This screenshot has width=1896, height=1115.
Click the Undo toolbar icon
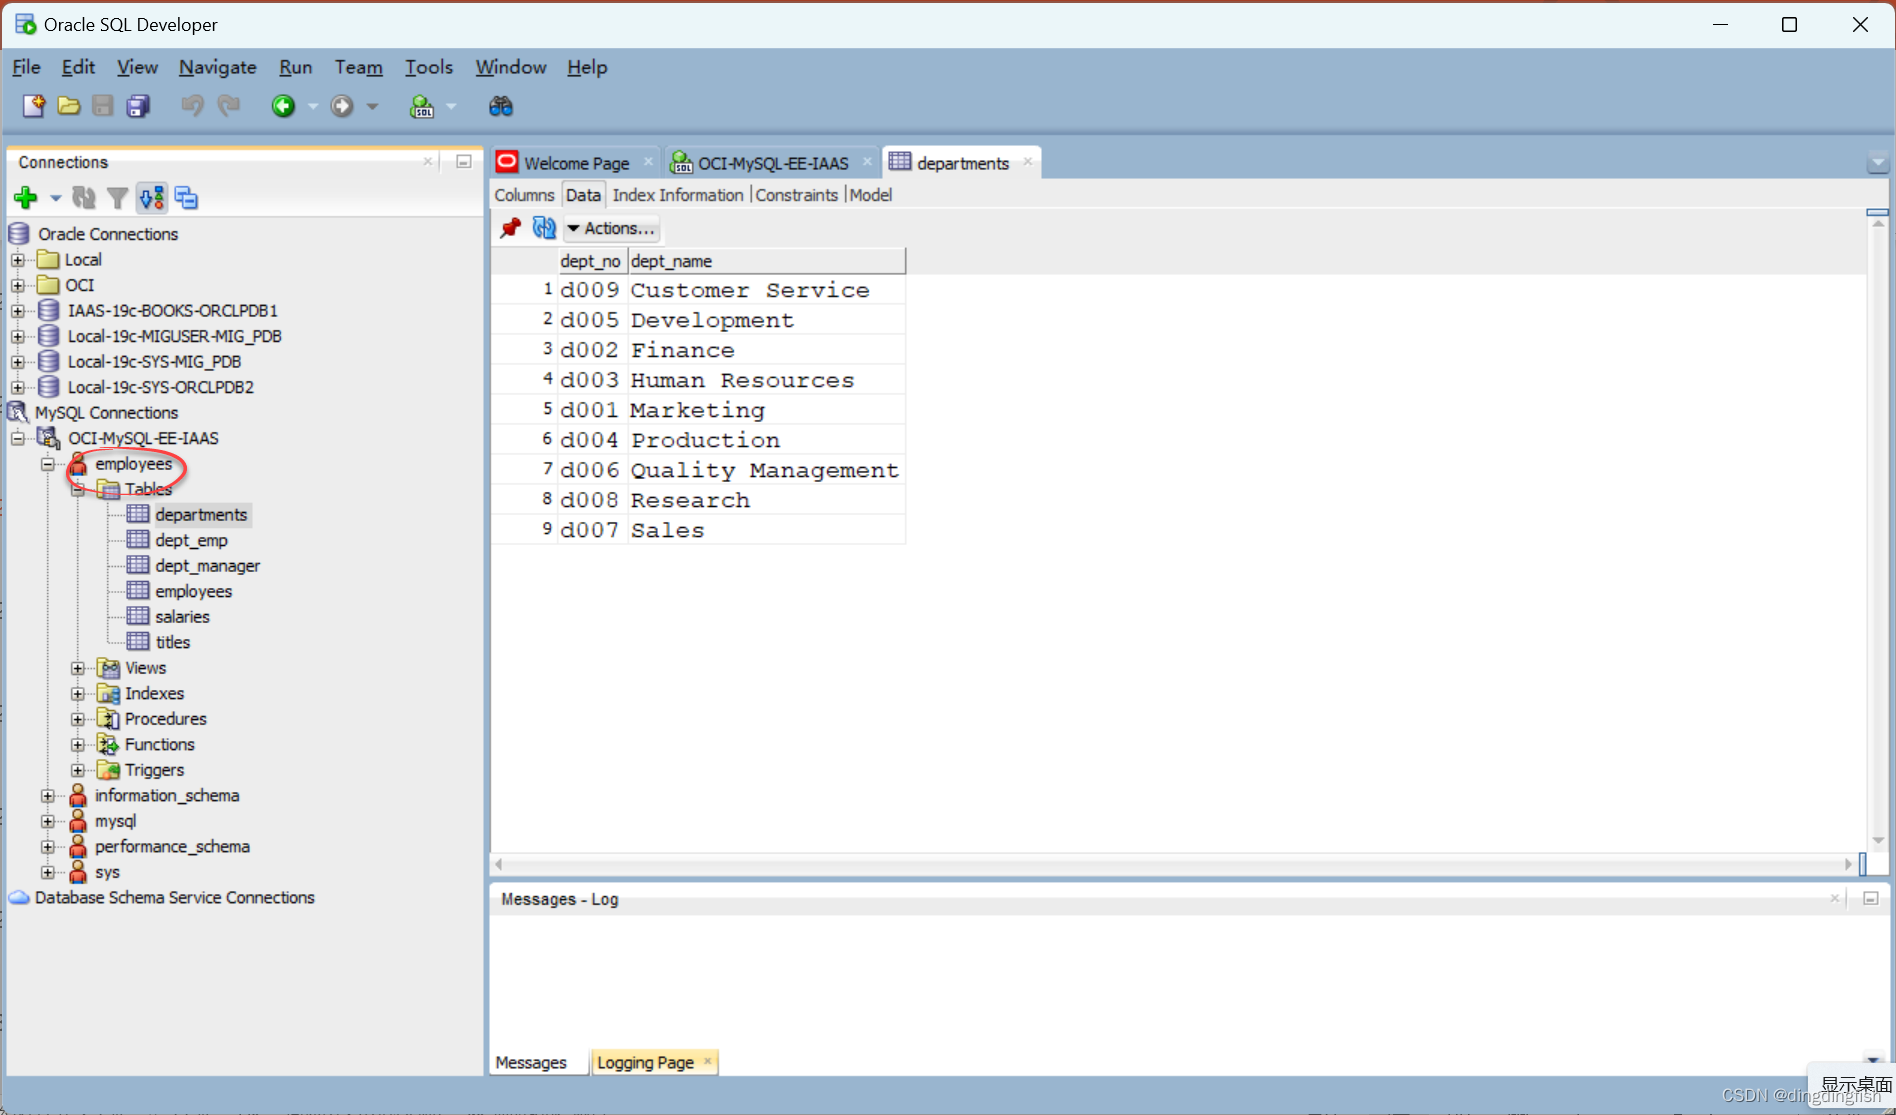(x=192, y=106)
